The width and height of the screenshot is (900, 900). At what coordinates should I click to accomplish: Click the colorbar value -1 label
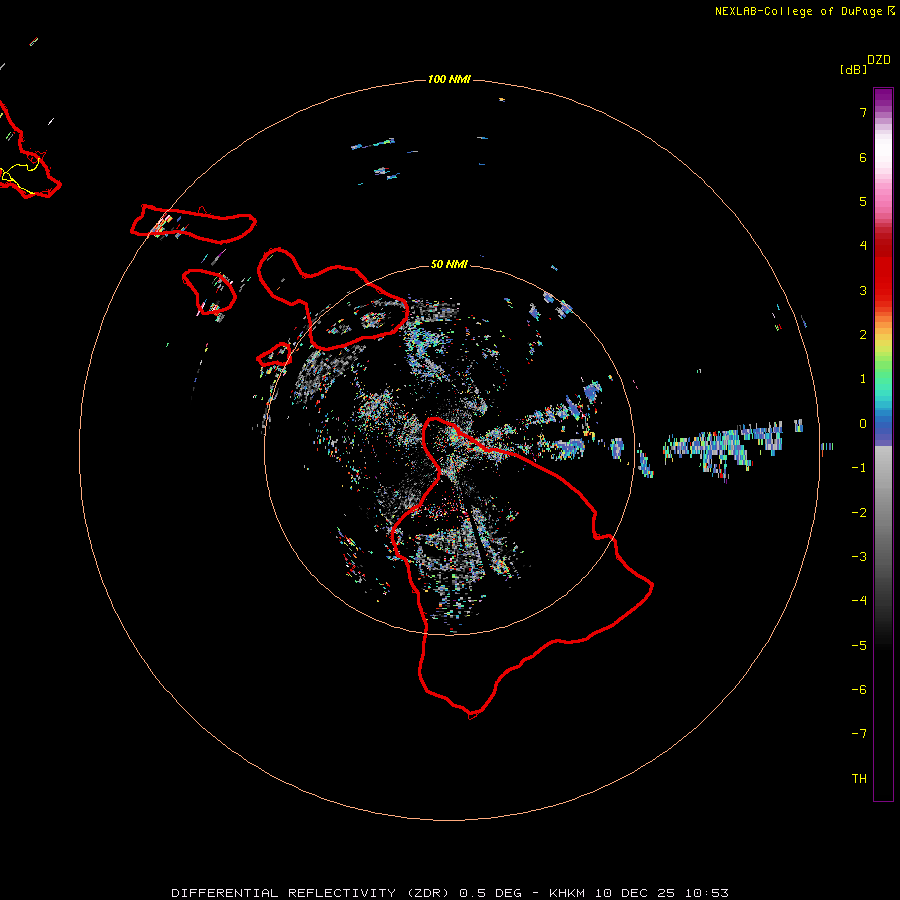point(859,468)
